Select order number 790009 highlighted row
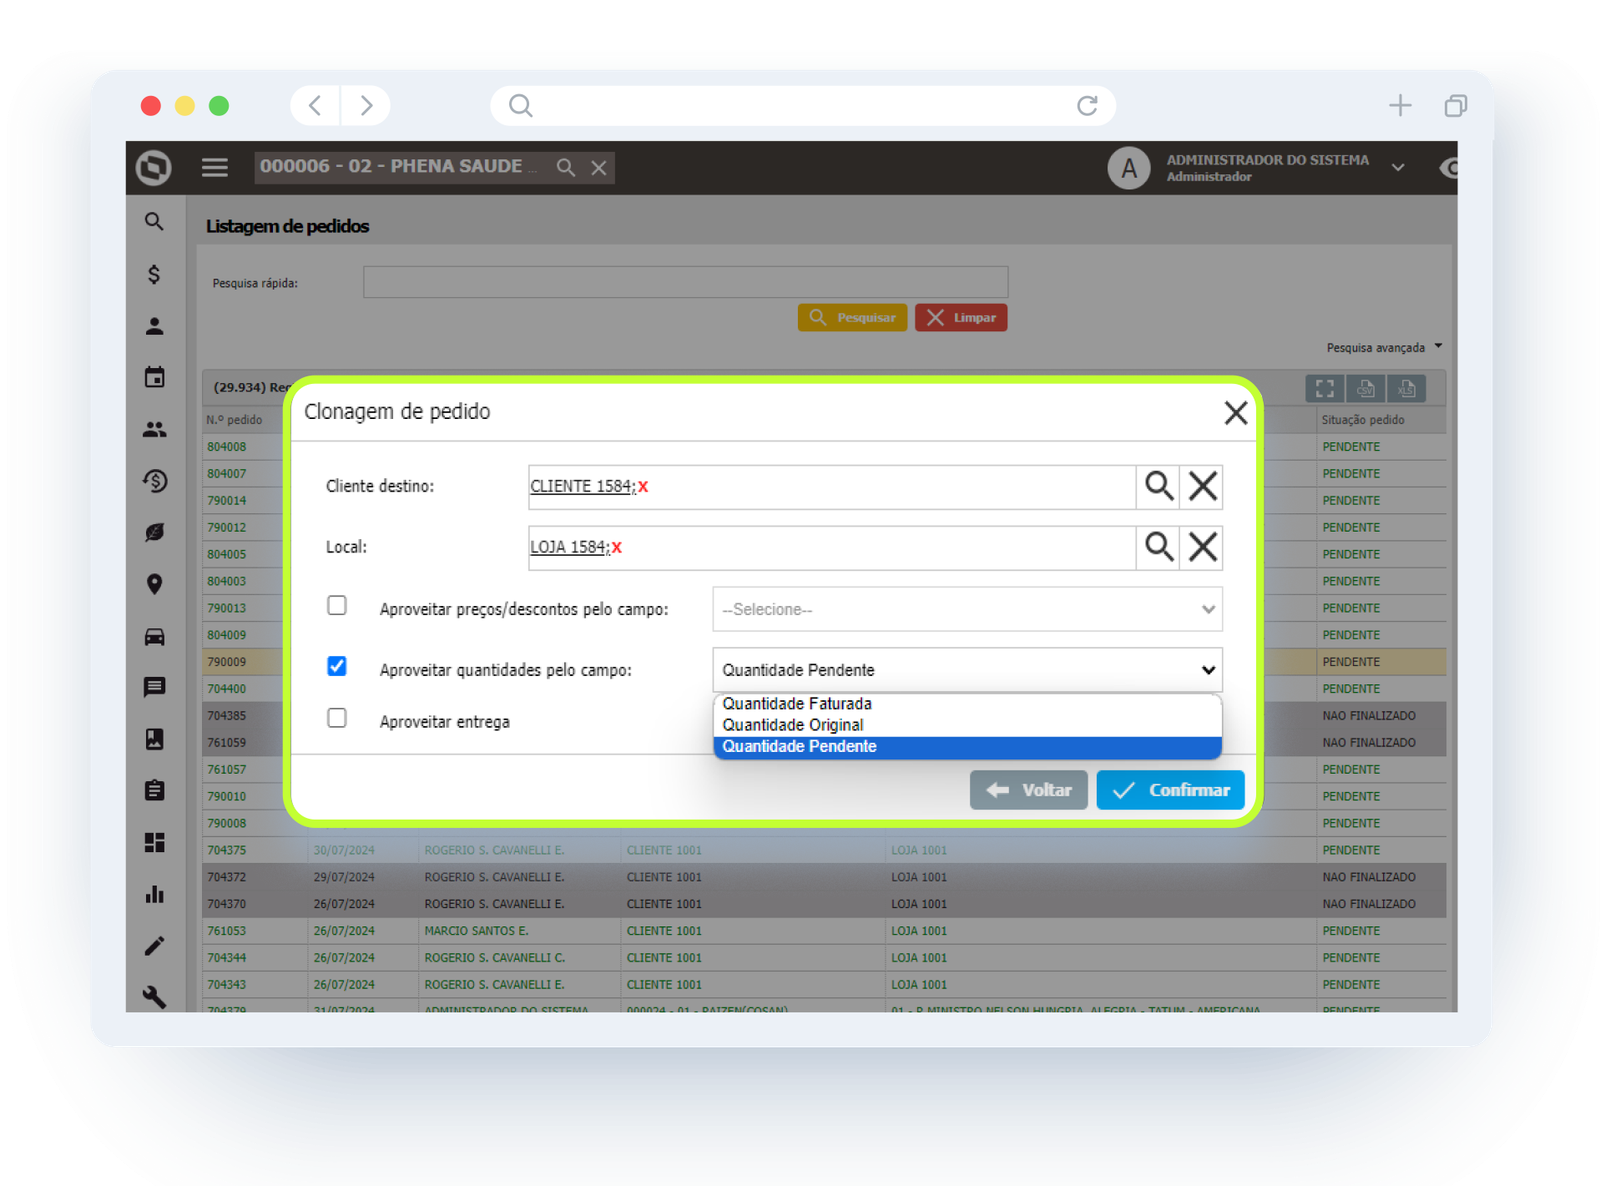This screenshot has height=1186, width=1600. (227, 662)
